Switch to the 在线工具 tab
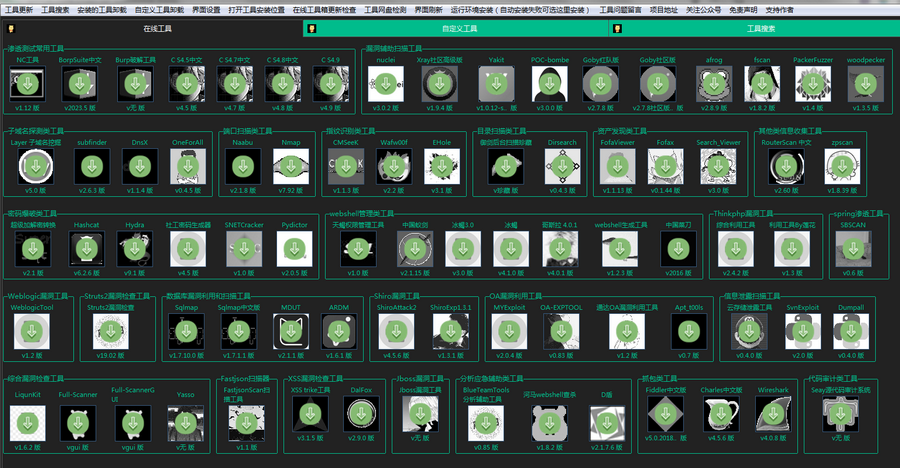Screen dimensions: 900x468 point(153,28)
